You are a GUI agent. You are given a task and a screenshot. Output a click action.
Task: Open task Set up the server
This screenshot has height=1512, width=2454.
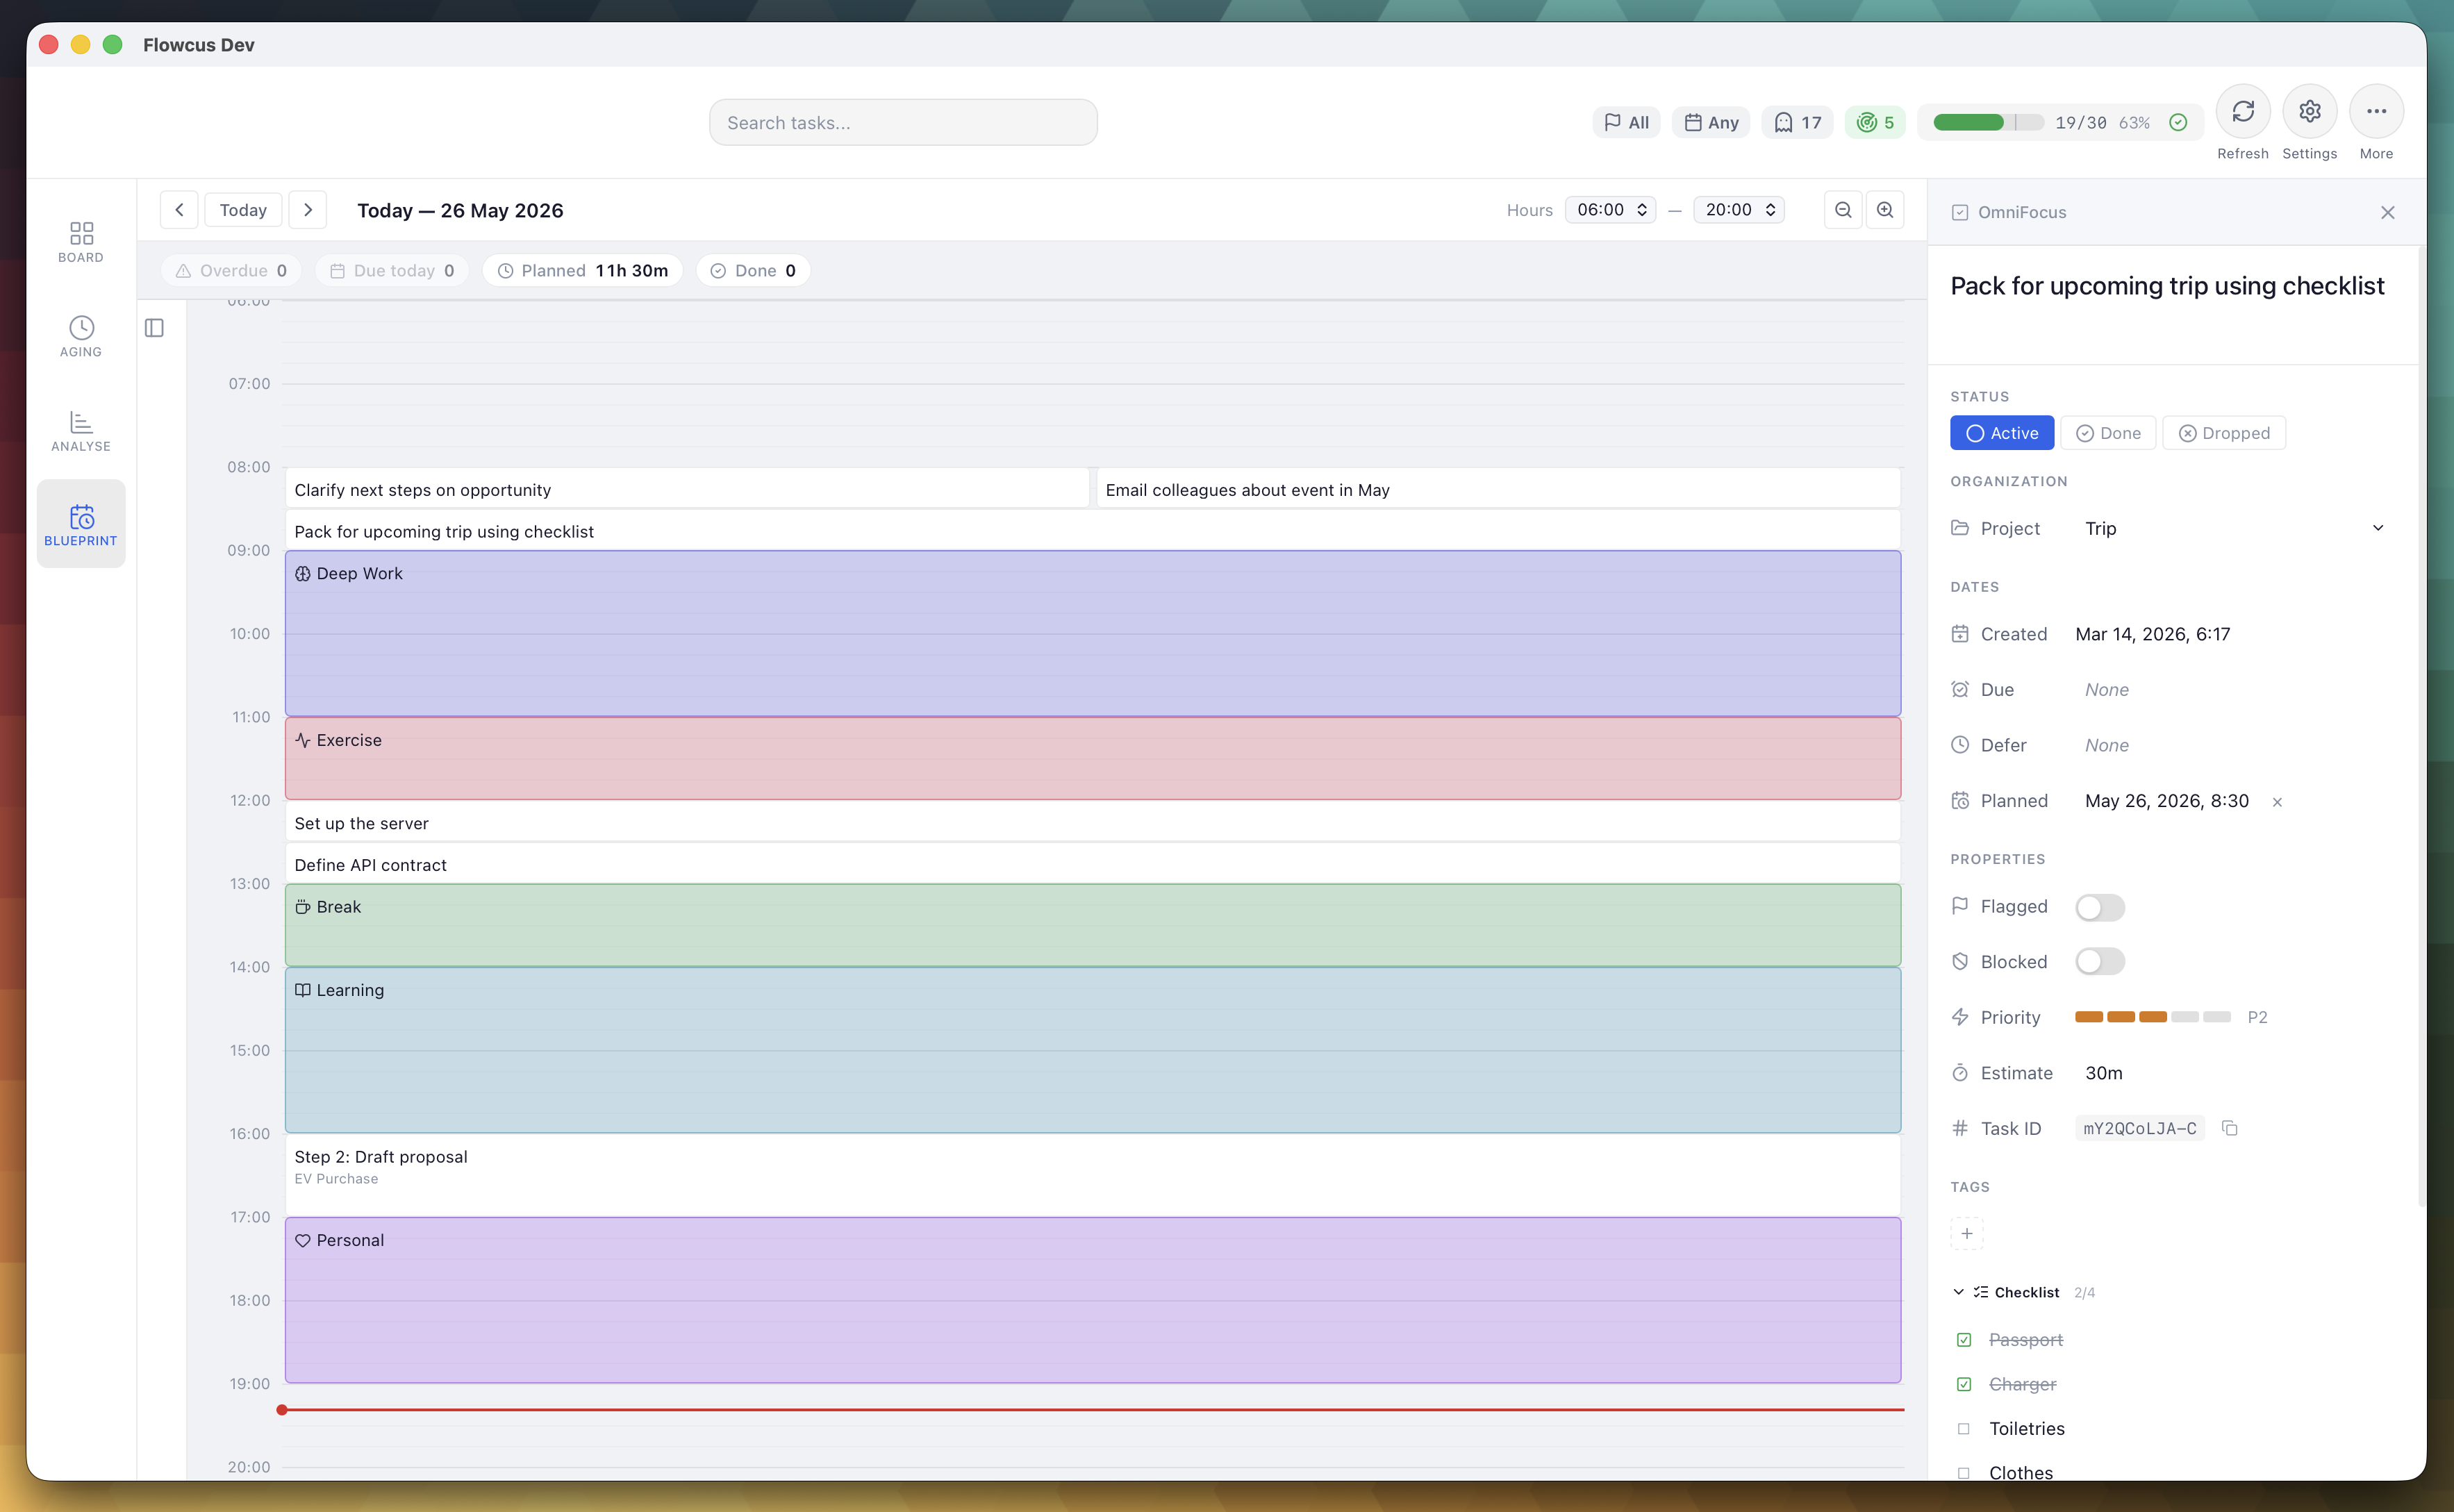point(1092,822)
